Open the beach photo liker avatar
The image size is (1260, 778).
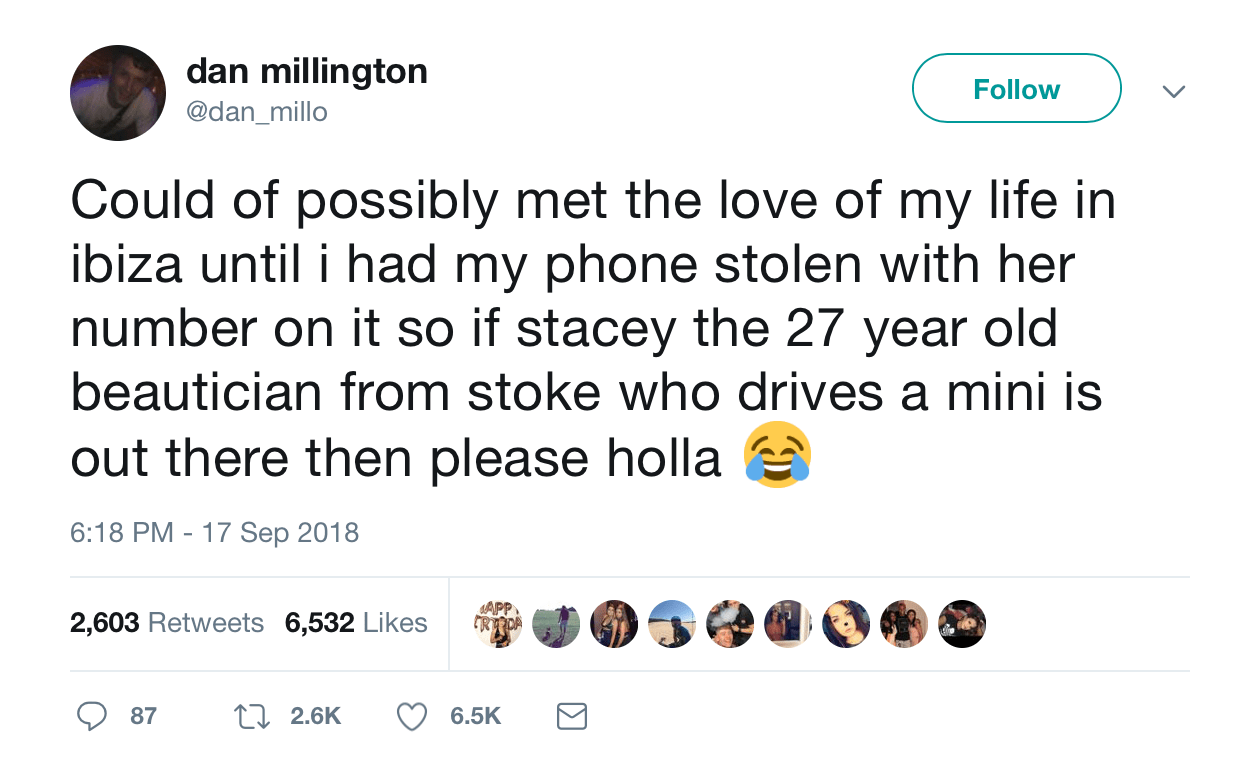pos(671,623)
